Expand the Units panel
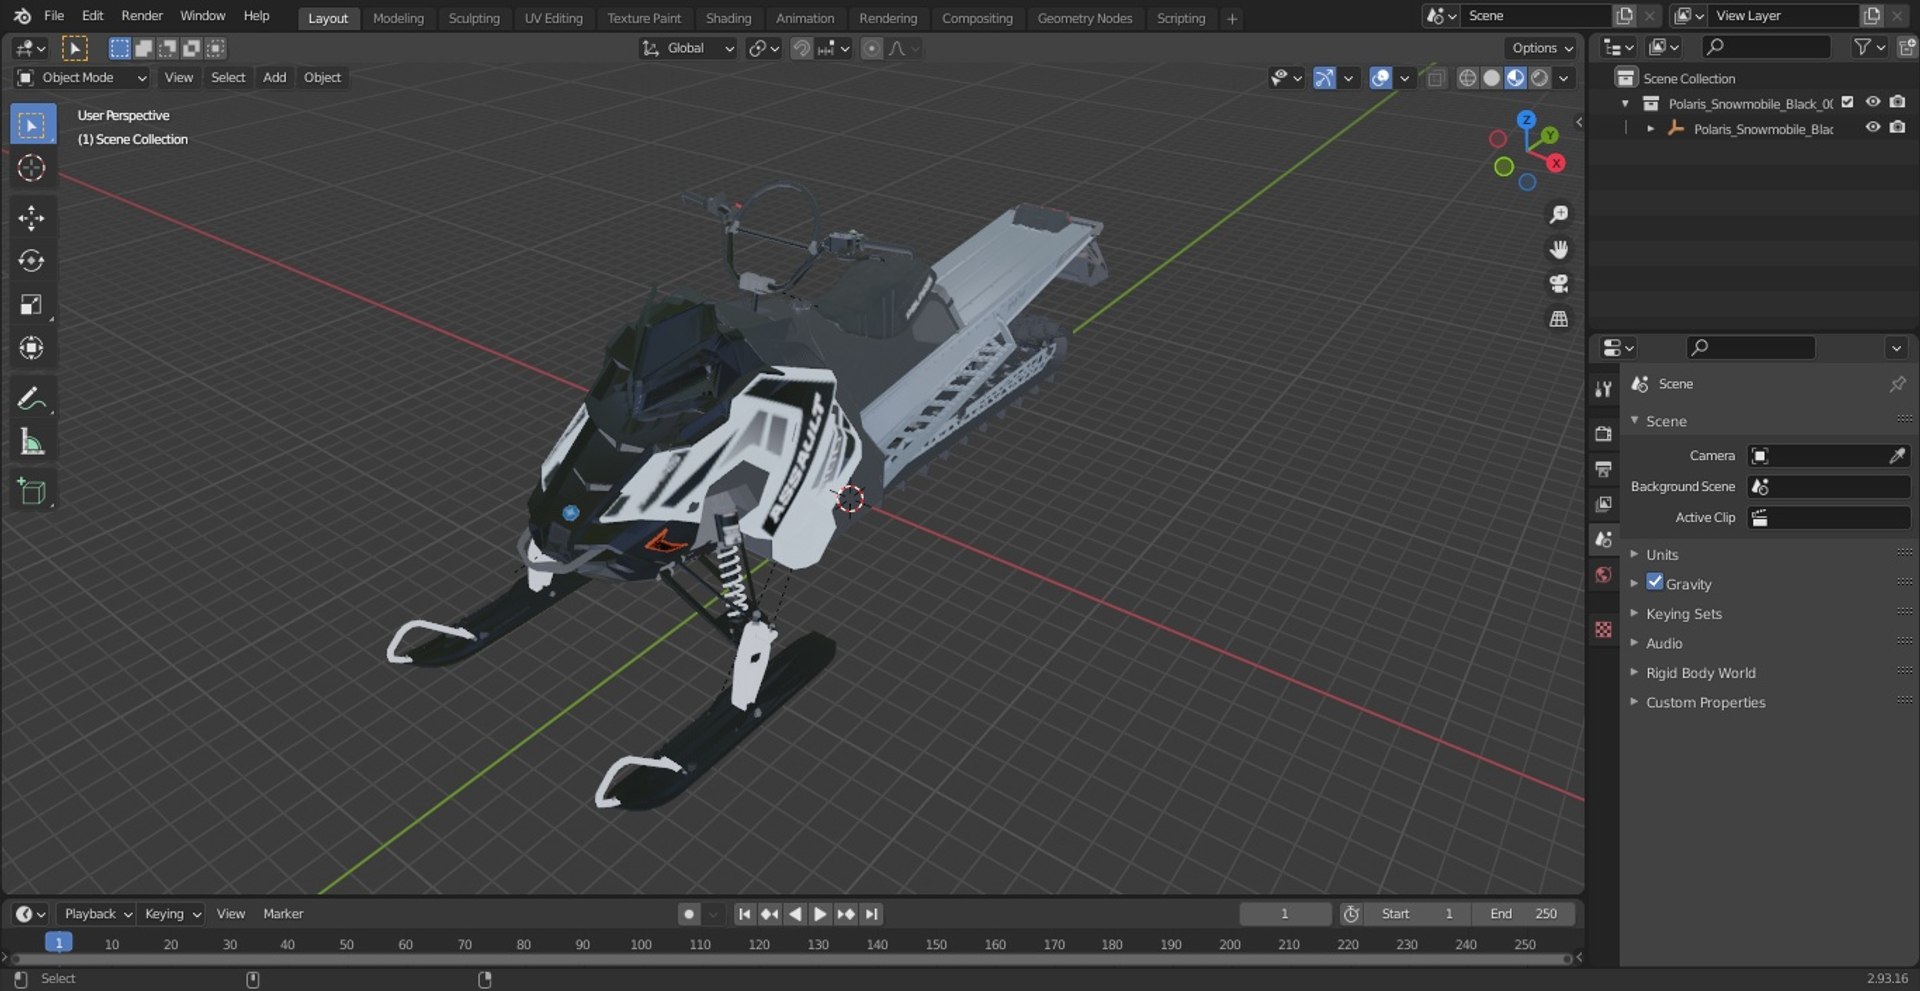This screenshot has height=991, width=1920. pyautogui.click(x=1662, y=555)
